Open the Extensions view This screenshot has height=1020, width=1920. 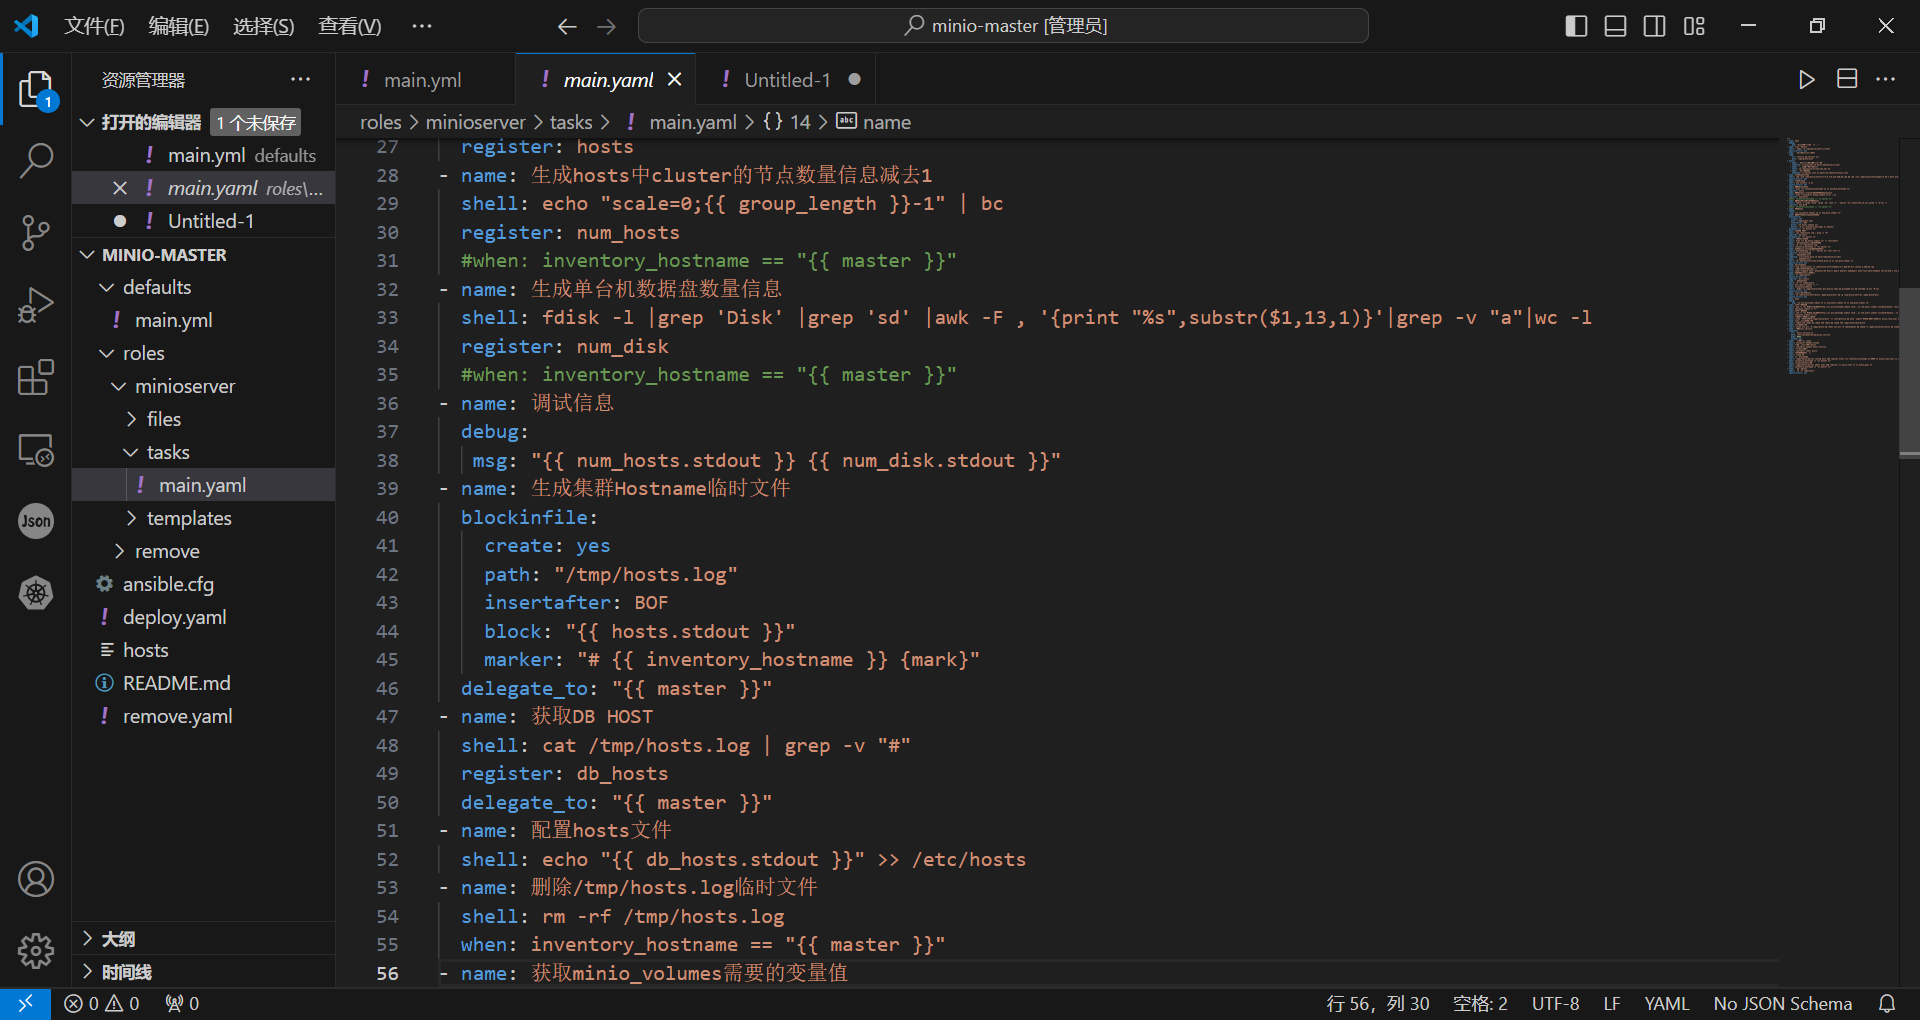(36, 378)
